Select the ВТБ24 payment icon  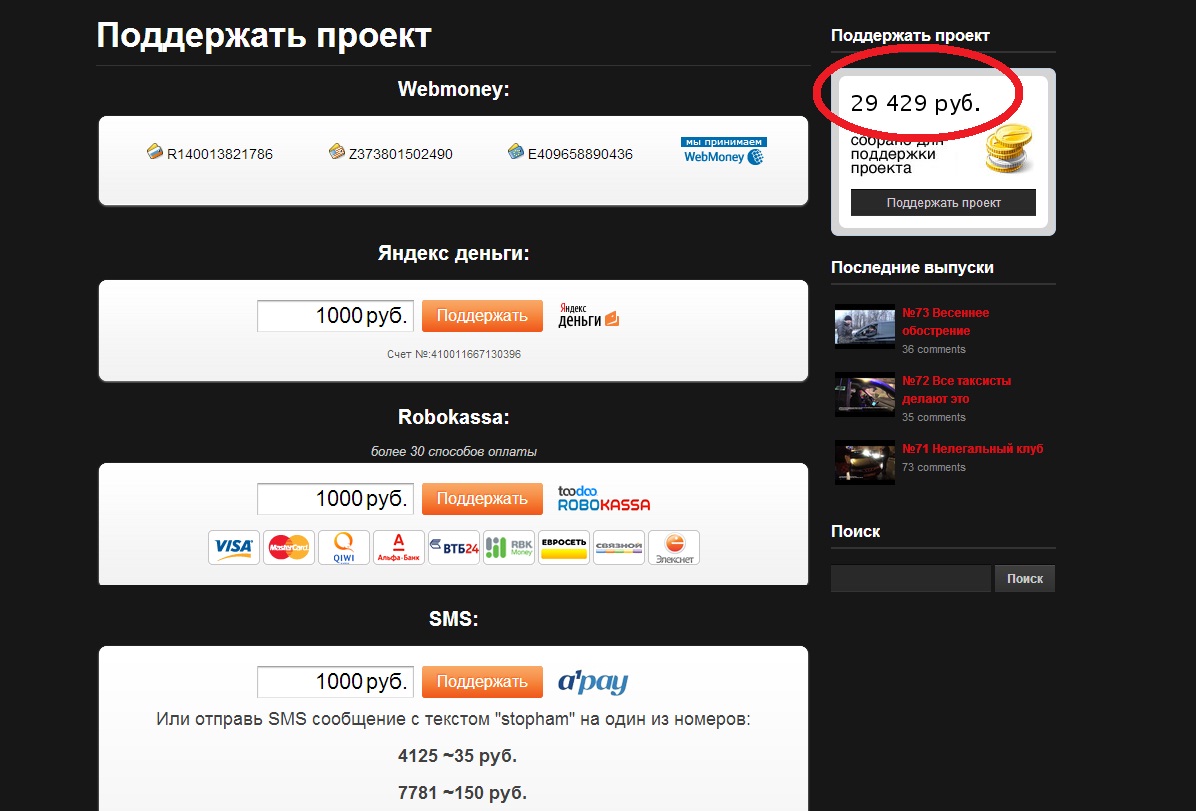(454, 547)
